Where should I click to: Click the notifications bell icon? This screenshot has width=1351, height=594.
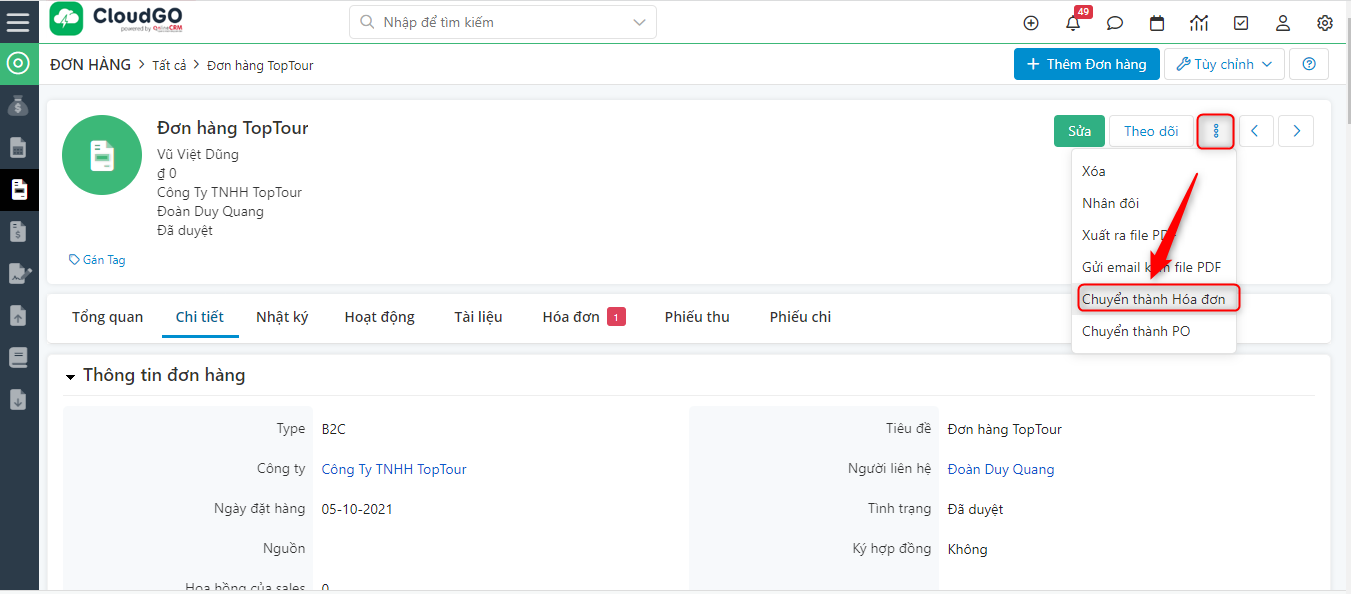tap(1073, 23)
